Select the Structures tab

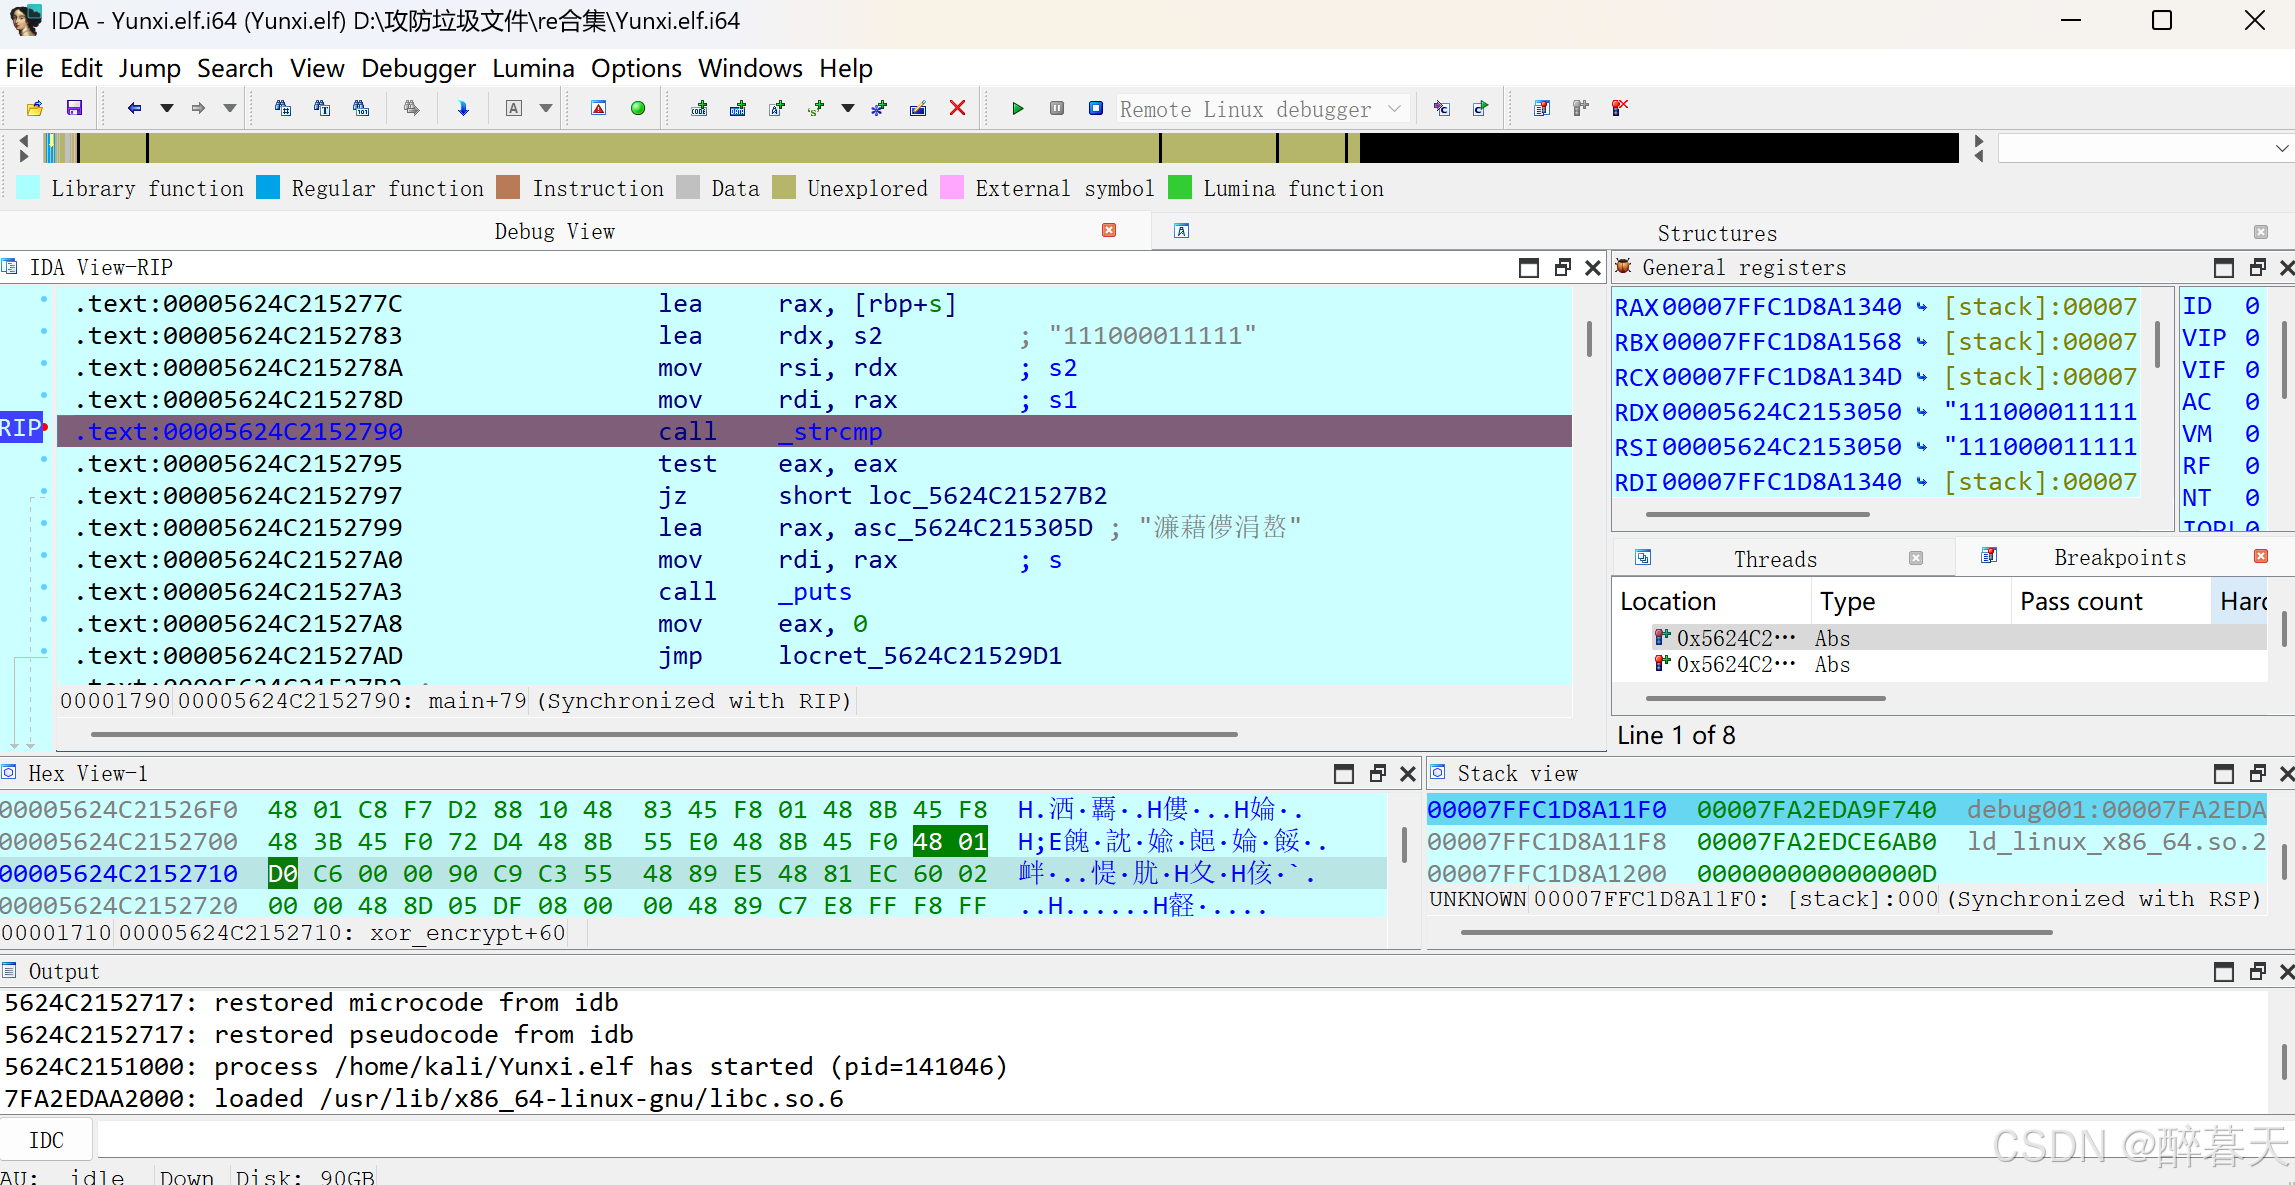point(1717,233)
